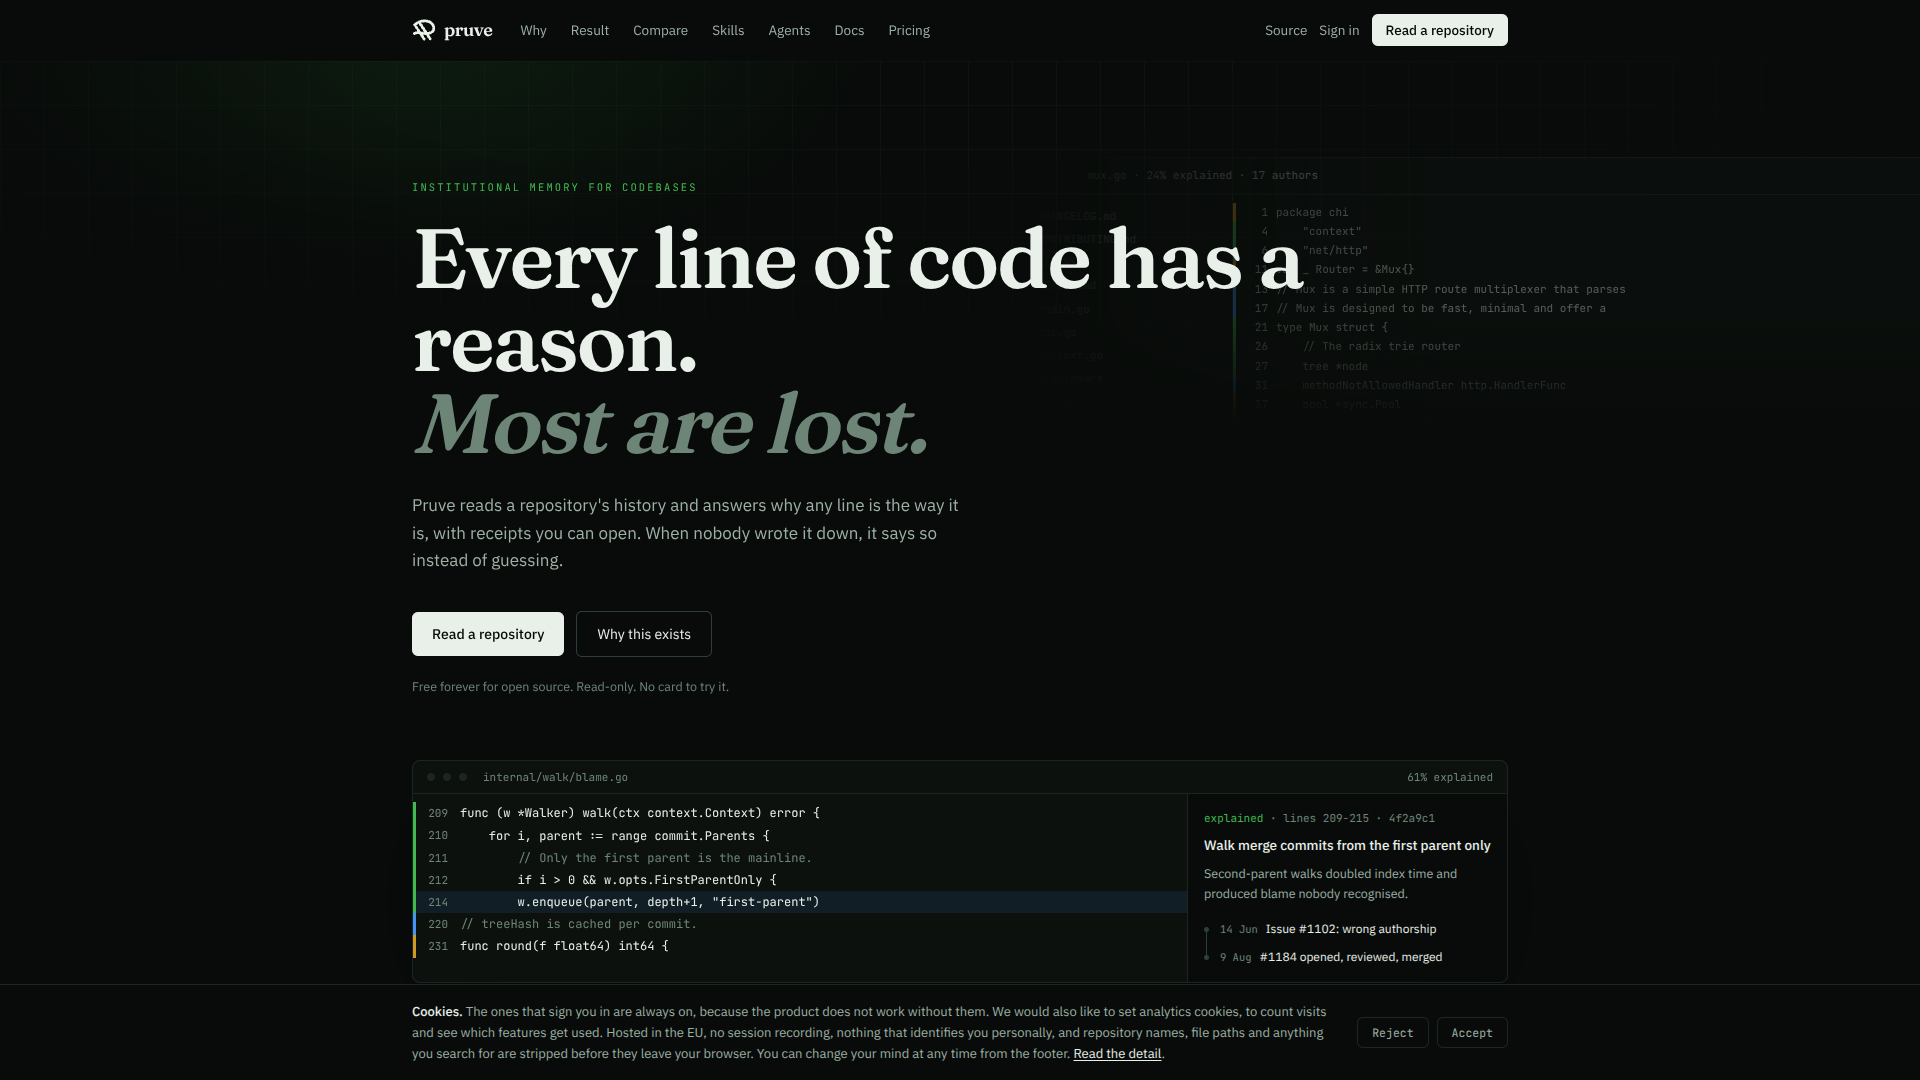The height and width of the screenshot is (1080, 1920).
Task: Select line 212 FirstParentOnly condition
Action: [800, 880]
